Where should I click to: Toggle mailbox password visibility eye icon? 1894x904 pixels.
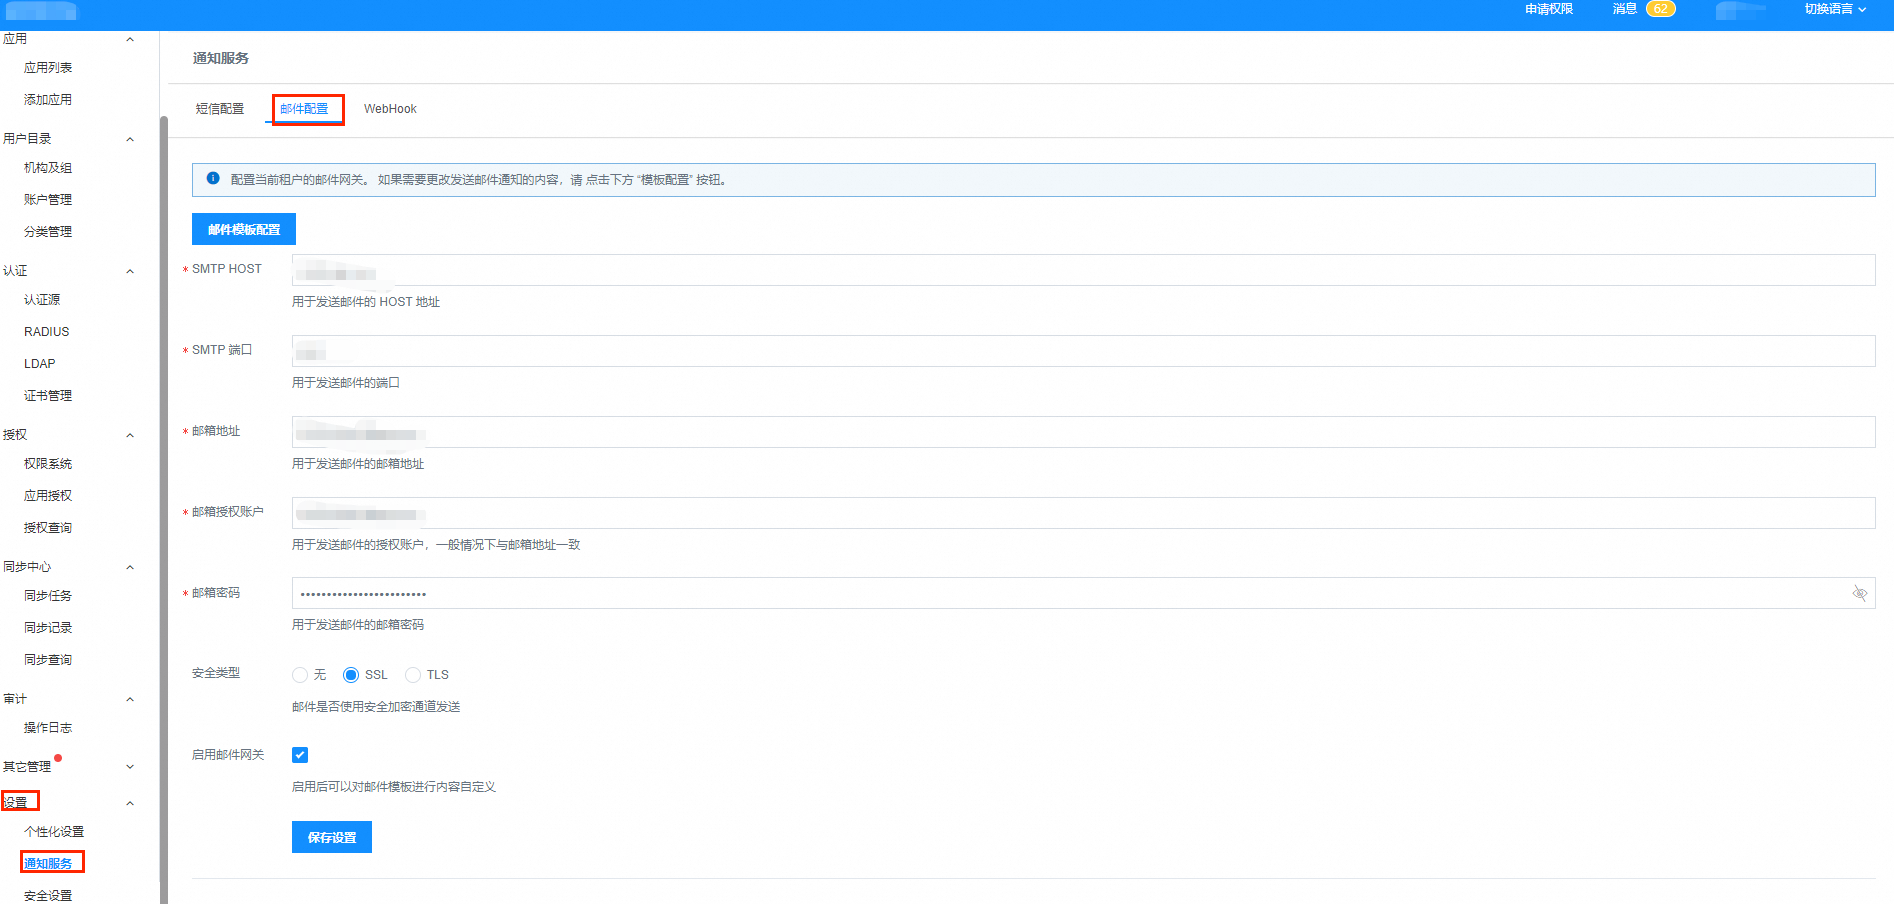(x=1859, y=593)
